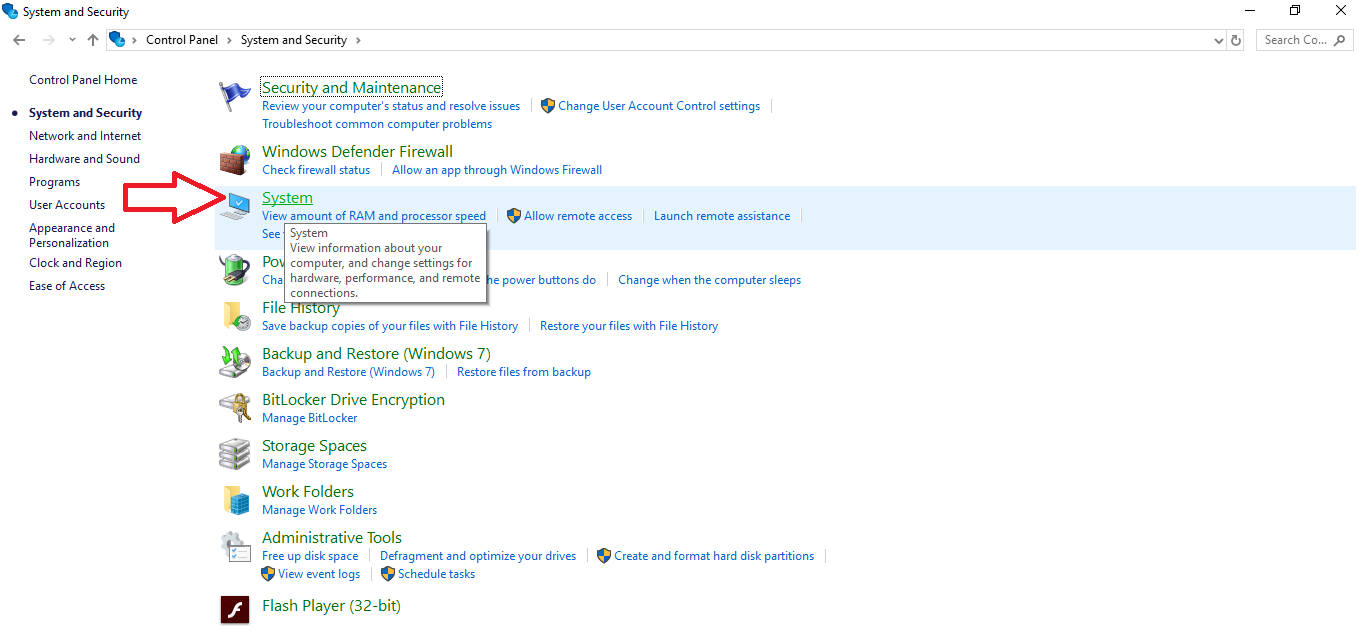Click Restore your files with File History
The image size is (1366, 639).
coord(629,326)
